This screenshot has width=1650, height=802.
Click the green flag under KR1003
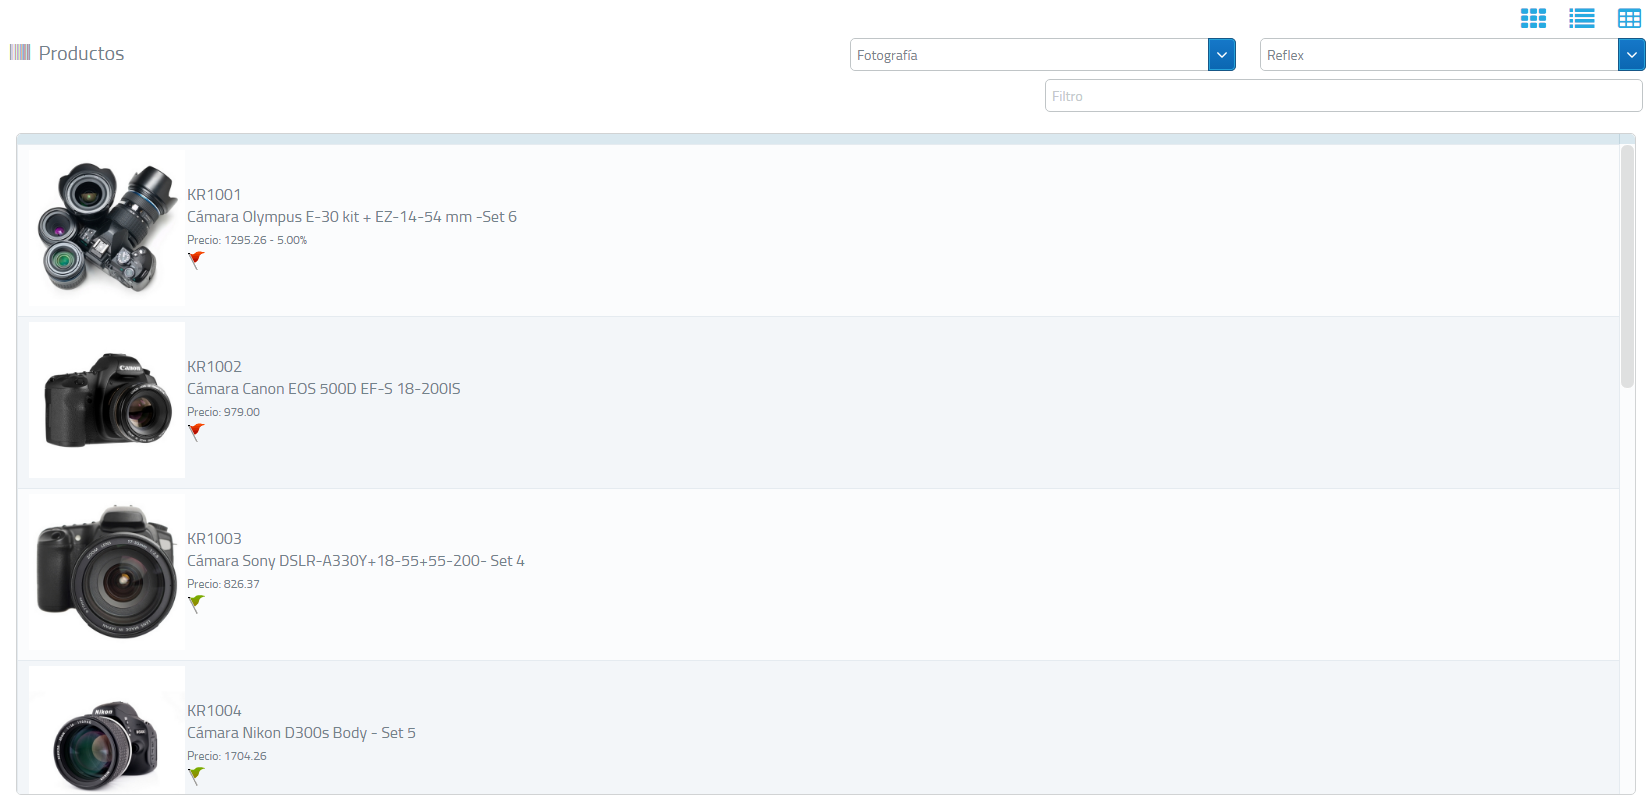pos(196,604)
